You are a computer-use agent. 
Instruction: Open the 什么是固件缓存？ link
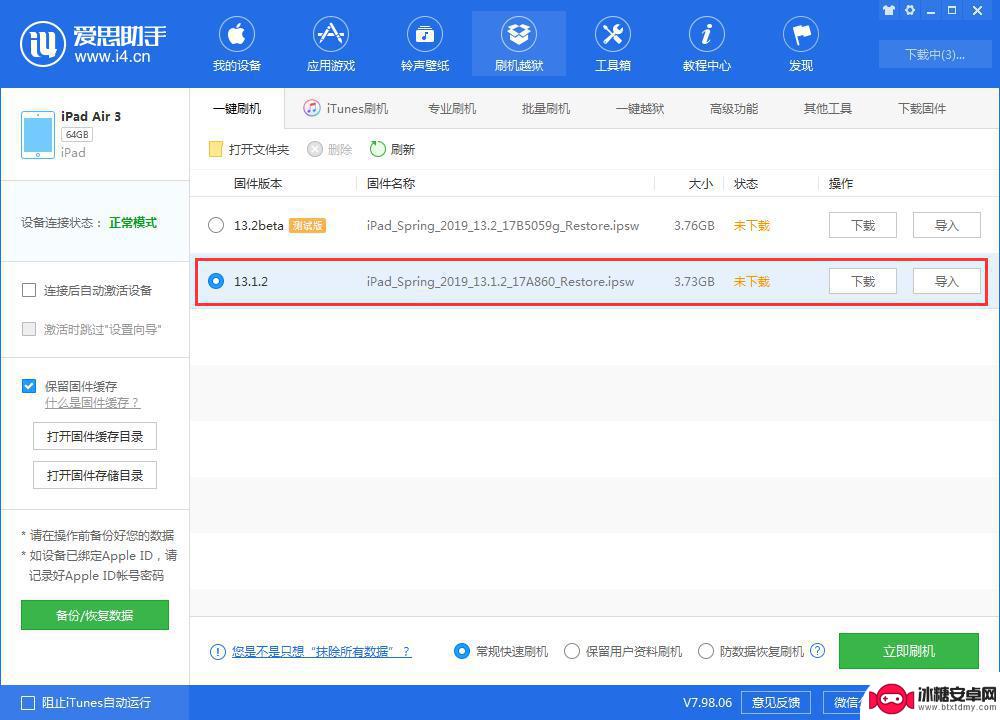coord(92,403)
